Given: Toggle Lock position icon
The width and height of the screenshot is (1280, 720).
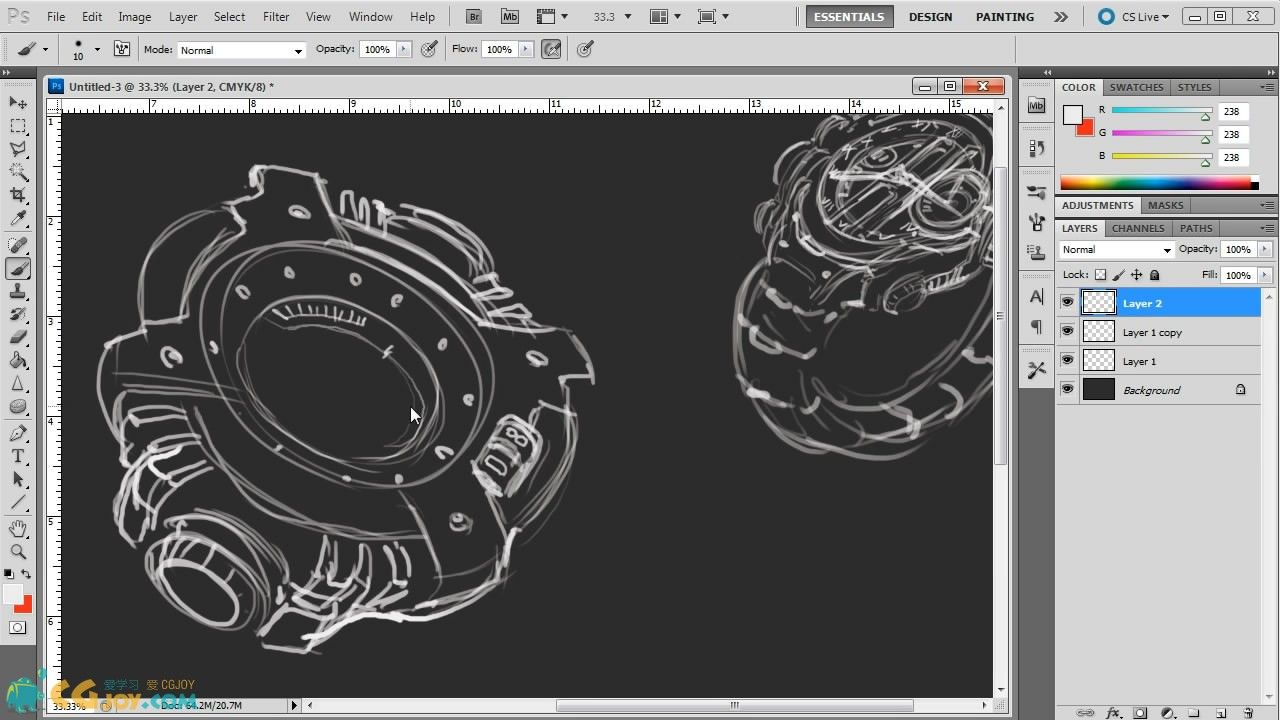Looking at the screenshot, I should pyautogui.click(x=1136, y=275).
